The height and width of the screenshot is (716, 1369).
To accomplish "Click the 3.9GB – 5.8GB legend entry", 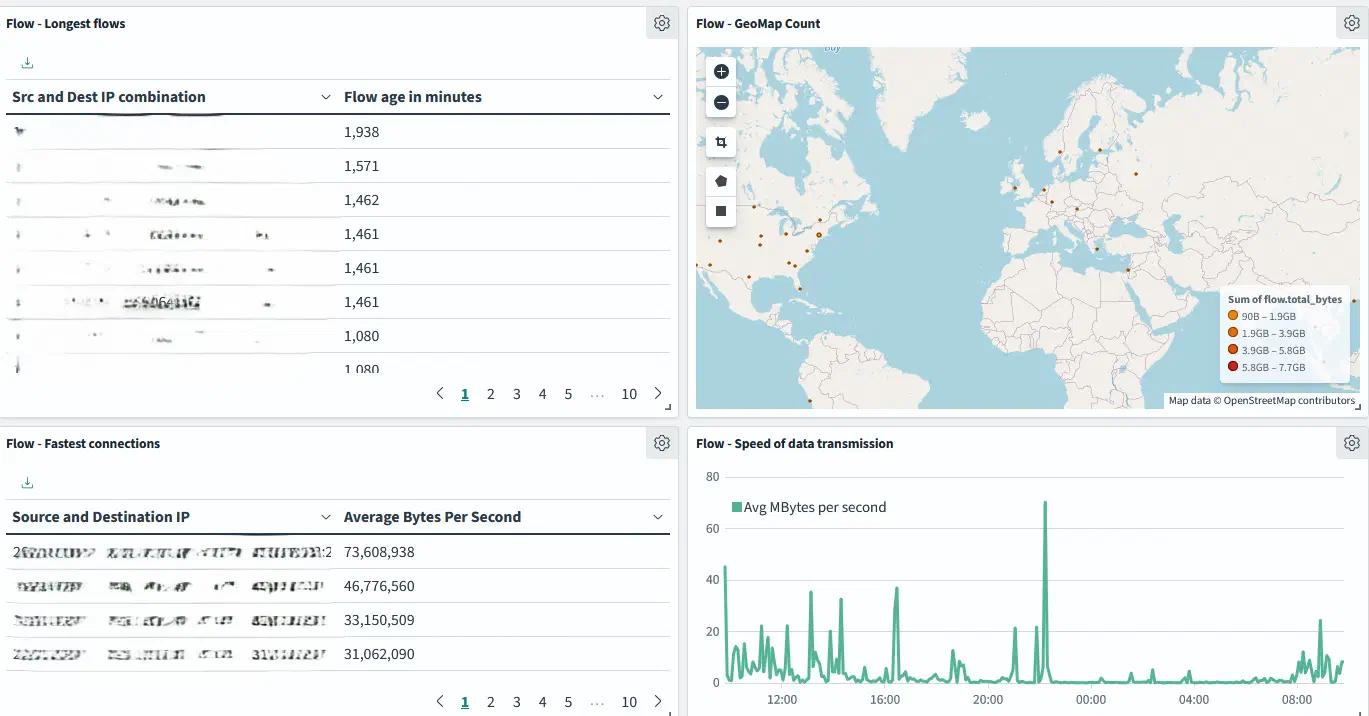I will pos(1266,350).
